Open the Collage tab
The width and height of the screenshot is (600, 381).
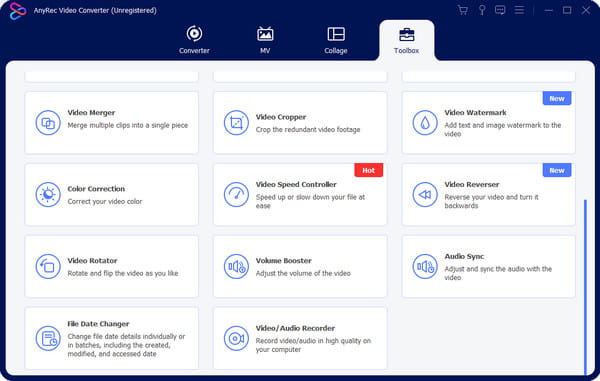336,40
